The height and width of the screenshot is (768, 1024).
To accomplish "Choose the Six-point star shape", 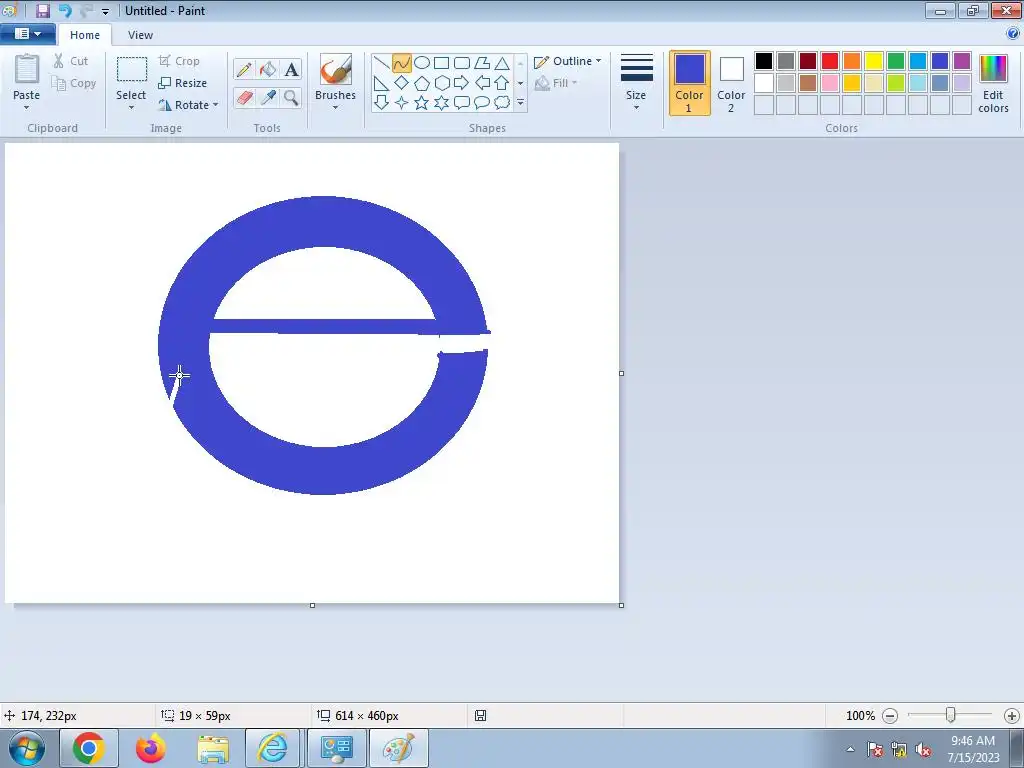I will coord(441,103).
